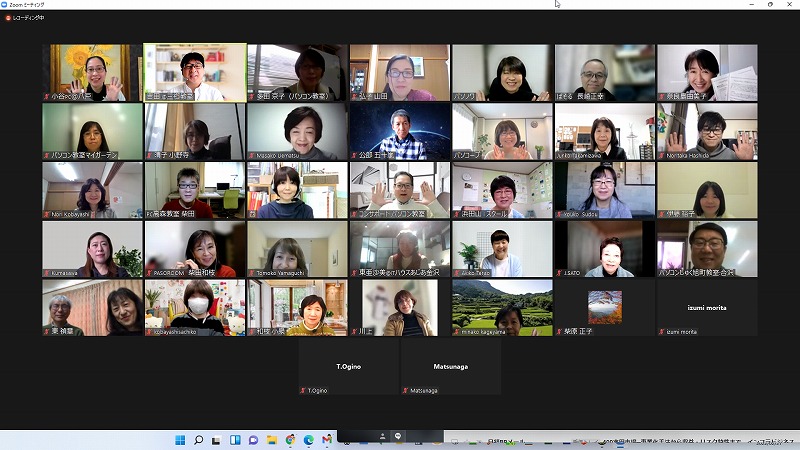Click the muted mic icon on izumi morita's tile
Screen dimensions: 800x450
pyautogui.click(x=661, y=331)
